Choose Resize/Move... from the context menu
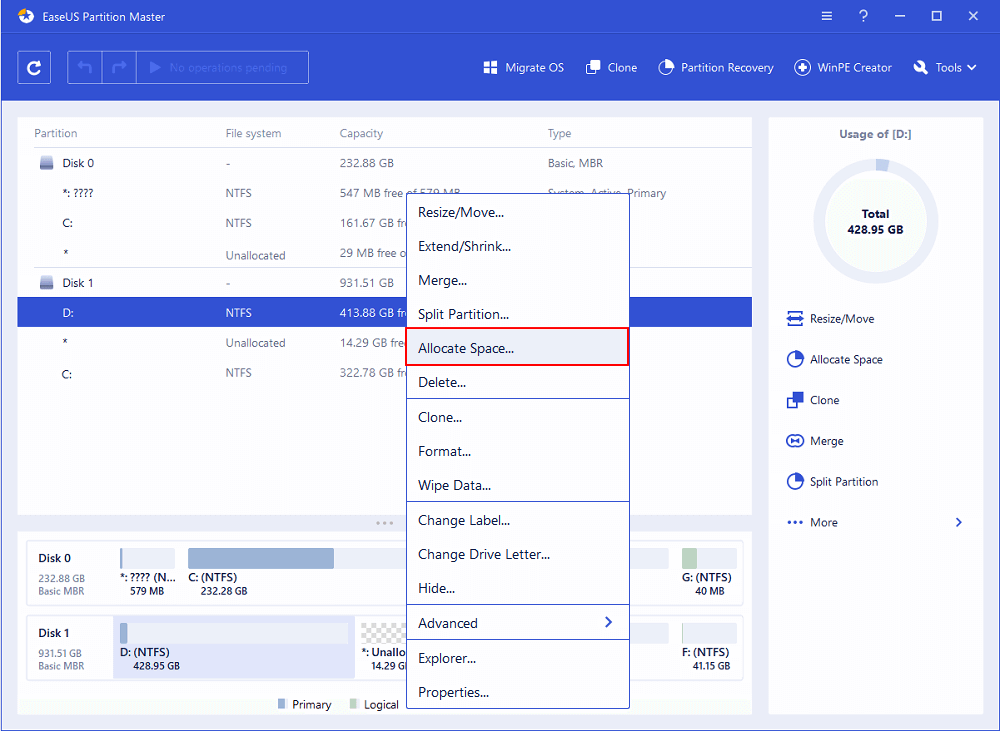 pos(518,212)
